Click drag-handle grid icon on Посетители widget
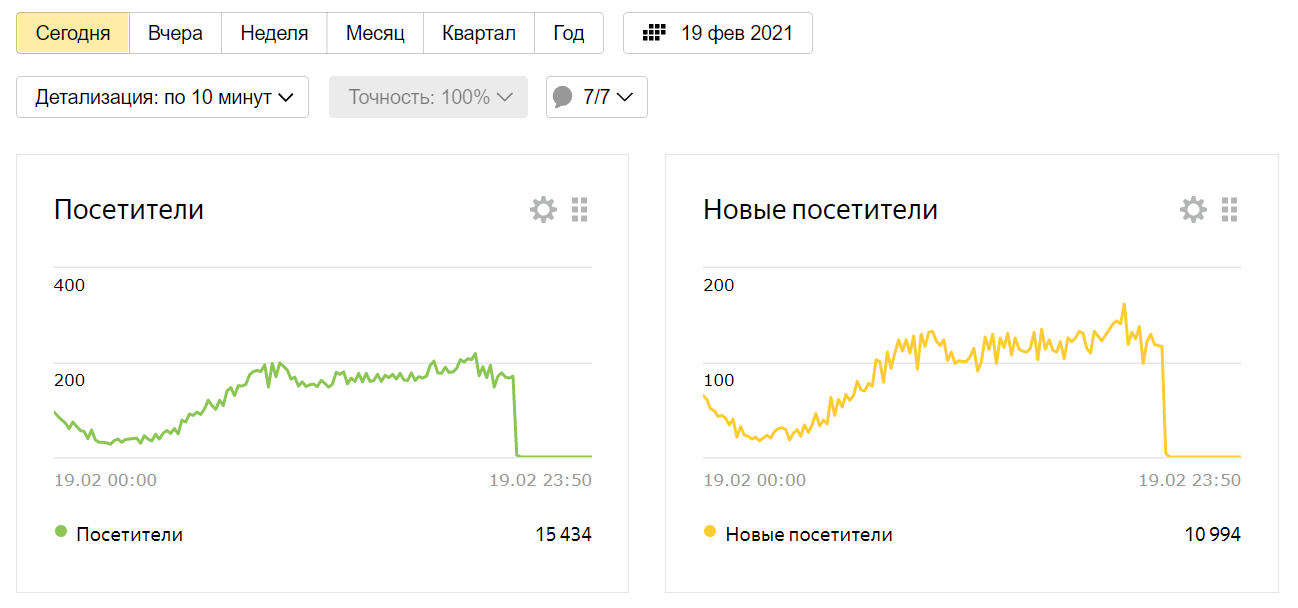 click(x=580, y=209)
